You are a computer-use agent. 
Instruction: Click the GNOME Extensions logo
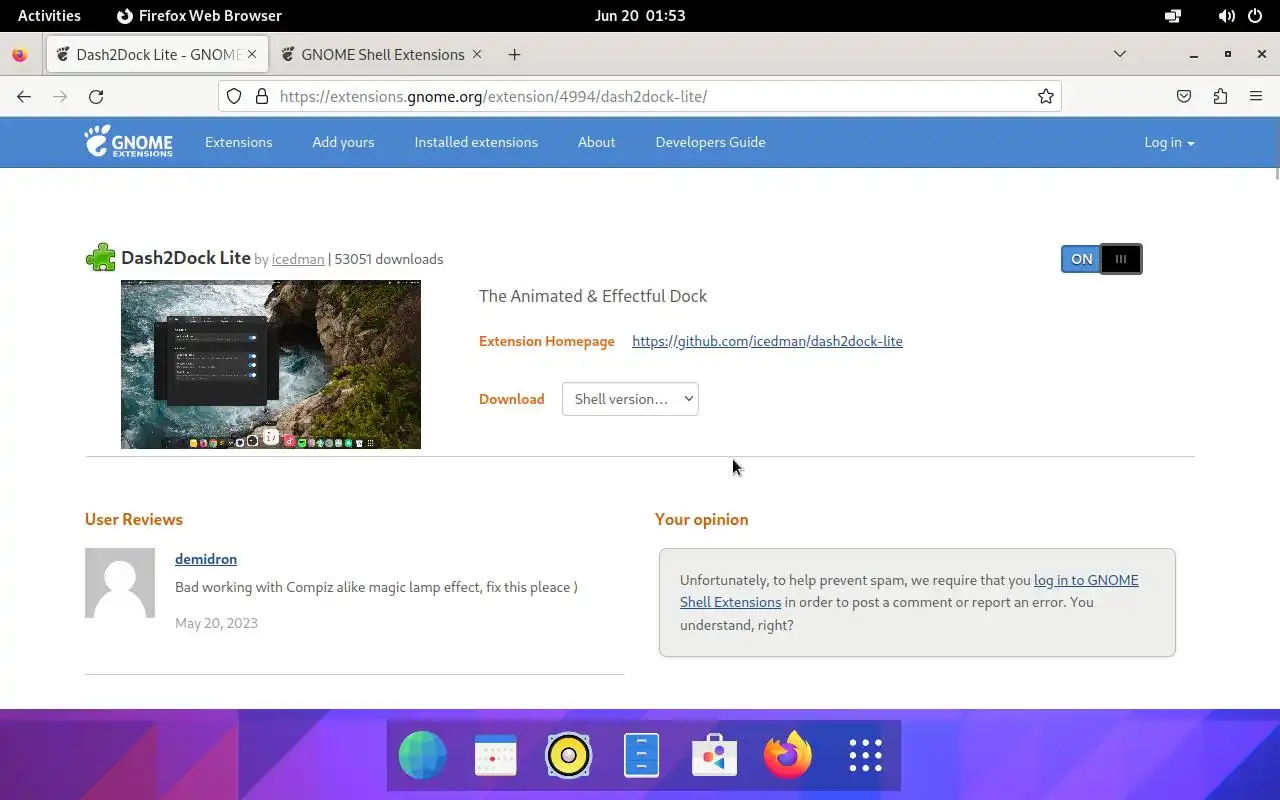(128, 142)
